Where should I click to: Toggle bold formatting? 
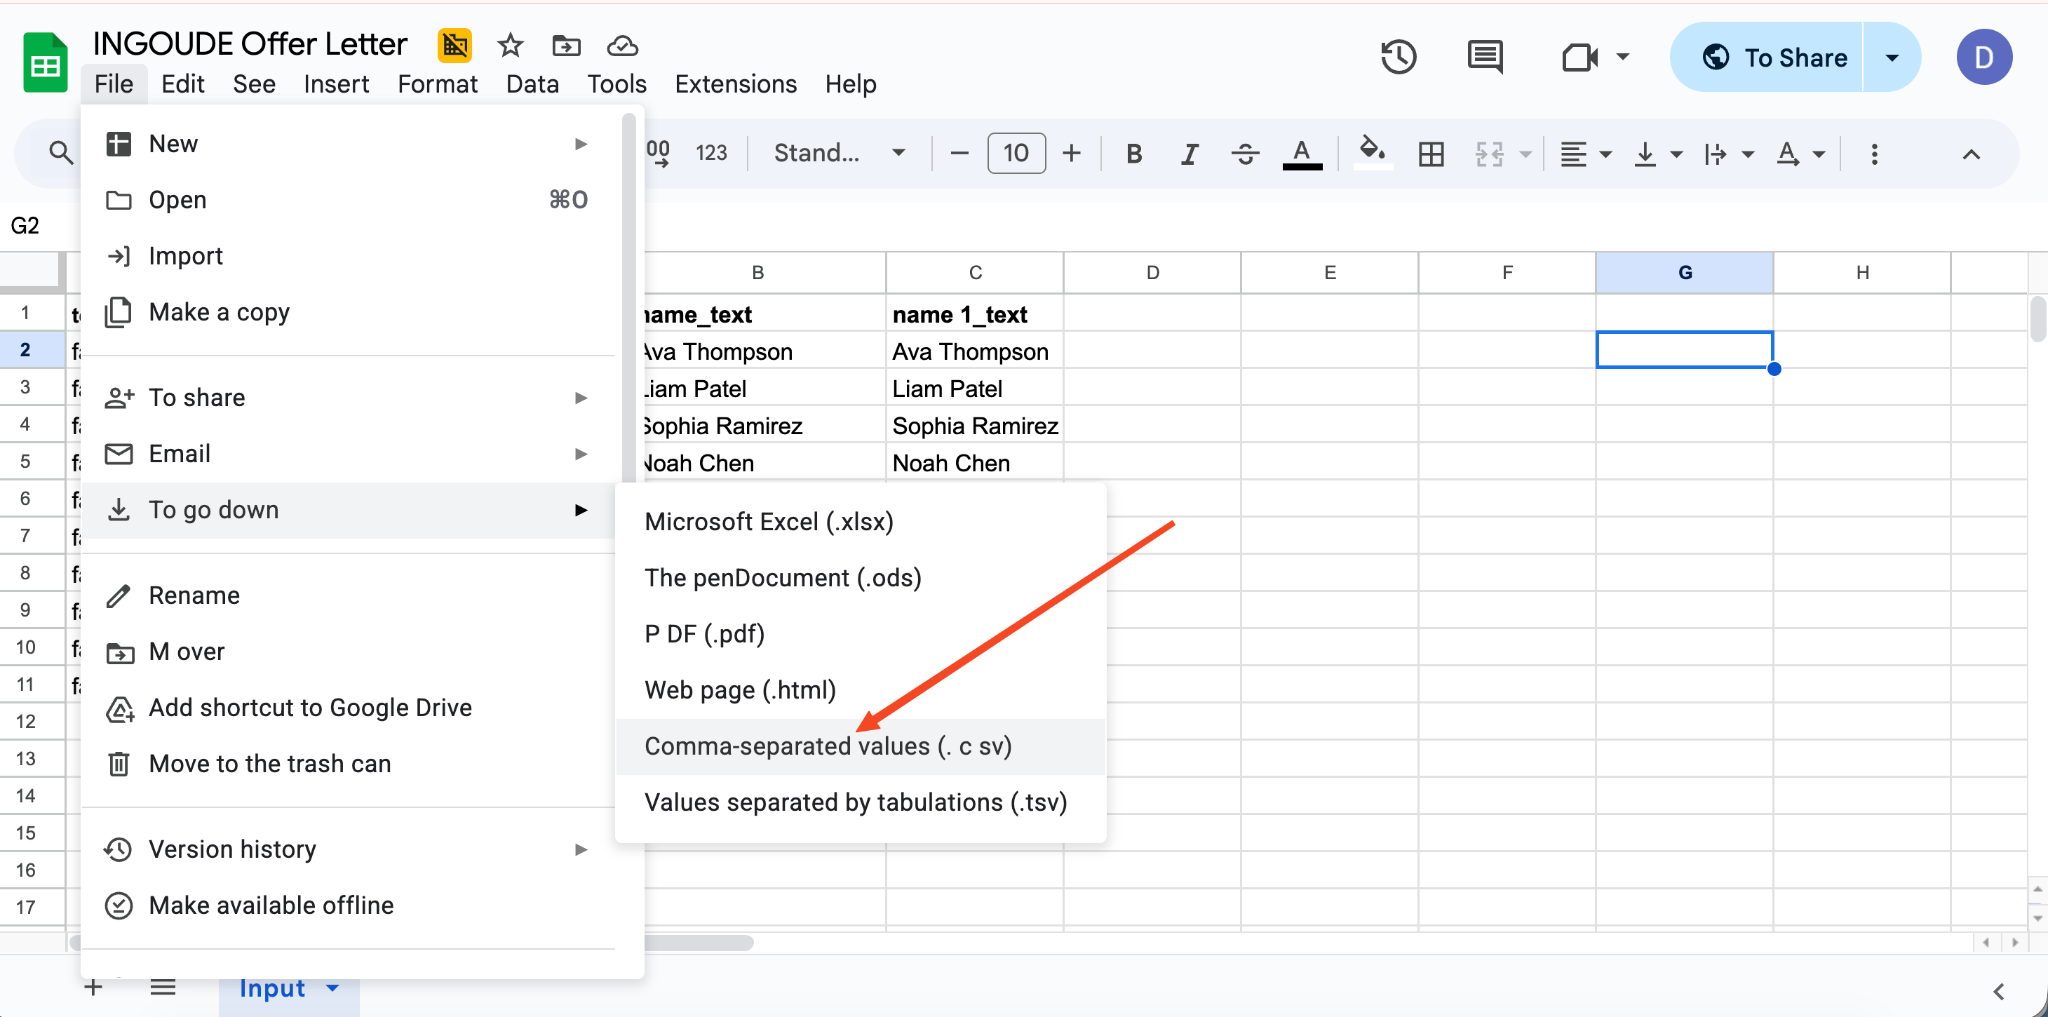[x=1134, y=153]
